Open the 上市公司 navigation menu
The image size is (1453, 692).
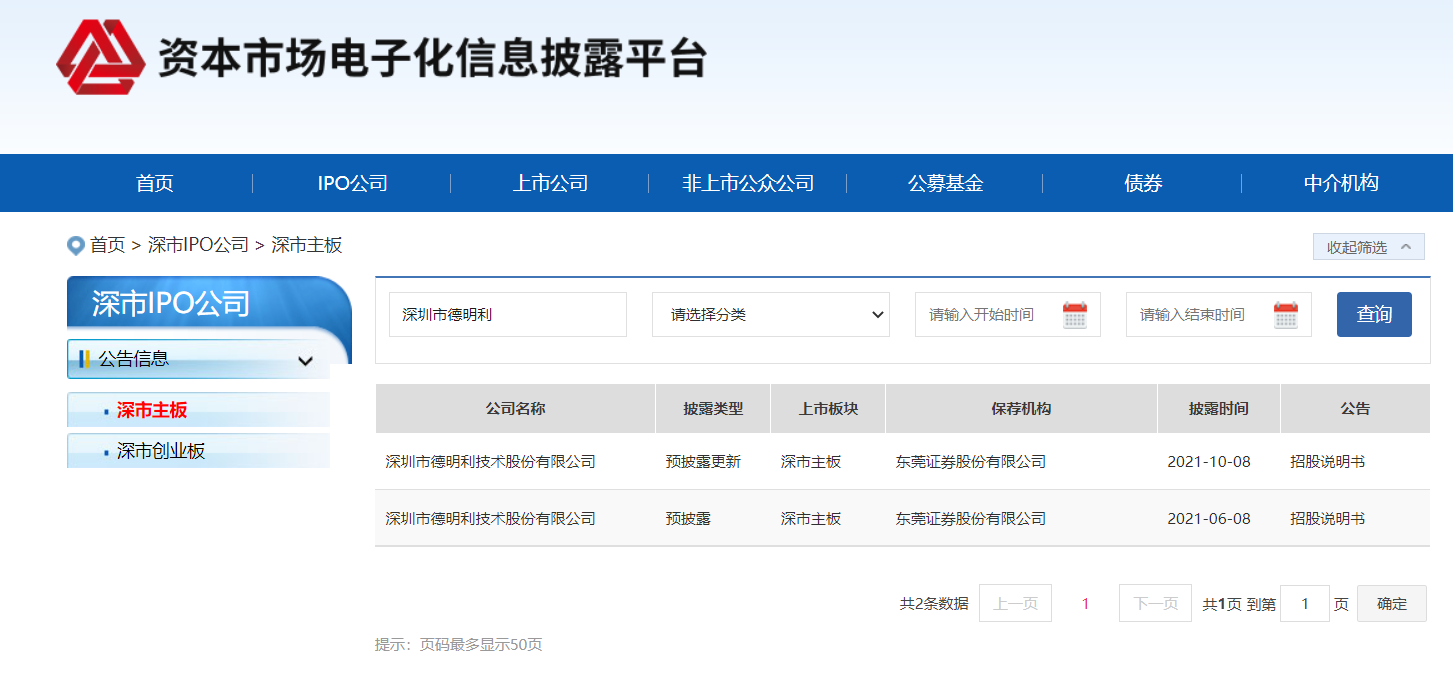coord(550,183)
